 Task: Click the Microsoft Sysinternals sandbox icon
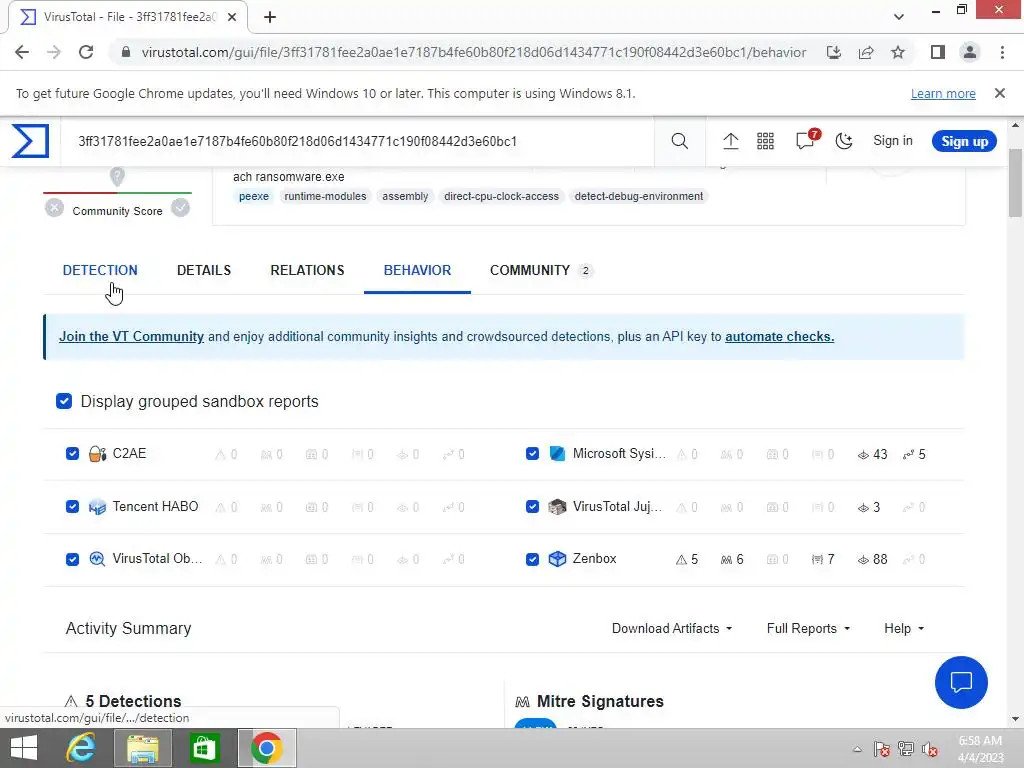[x=557, y=454]
